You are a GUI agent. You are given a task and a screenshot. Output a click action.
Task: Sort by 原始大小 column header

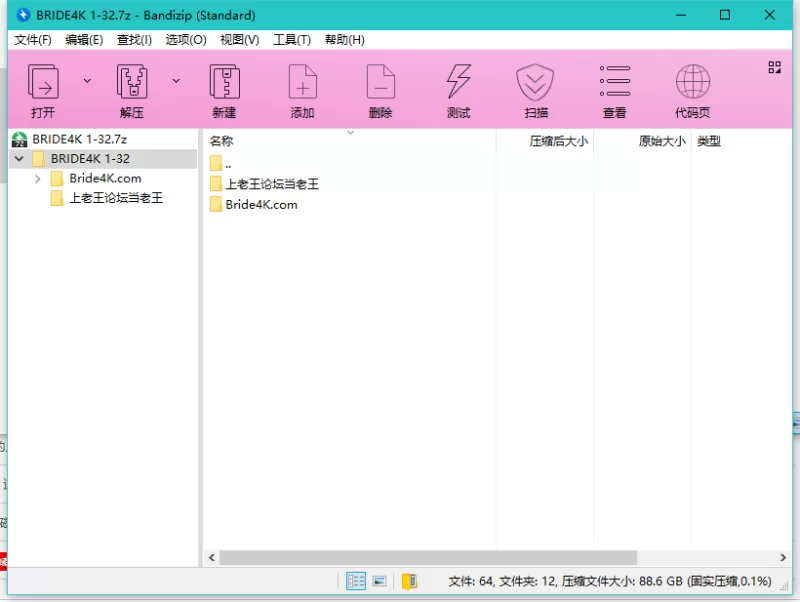point(662,141)
